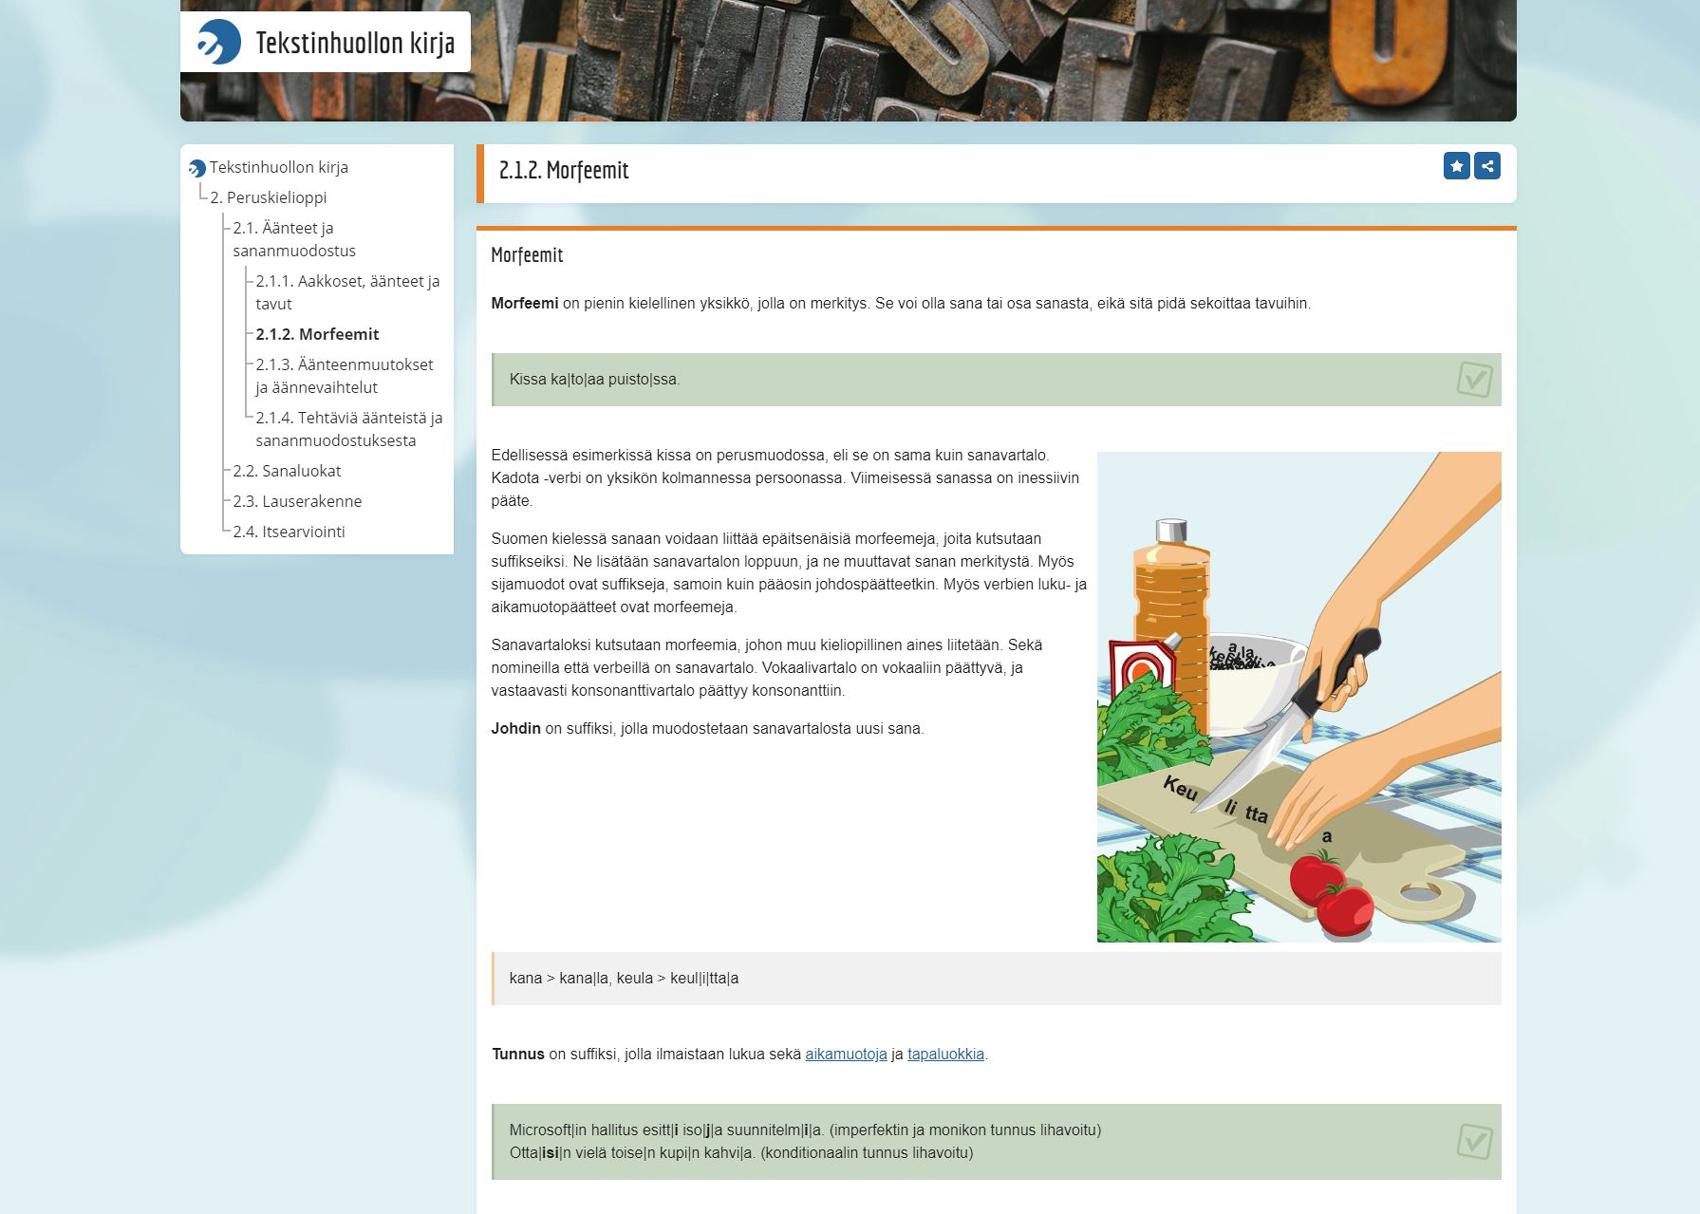Viewport: 1700px width, 1214px height.
Task: Open the 2.2. Sanaluokat chapter
Action: tap(287, 471)
